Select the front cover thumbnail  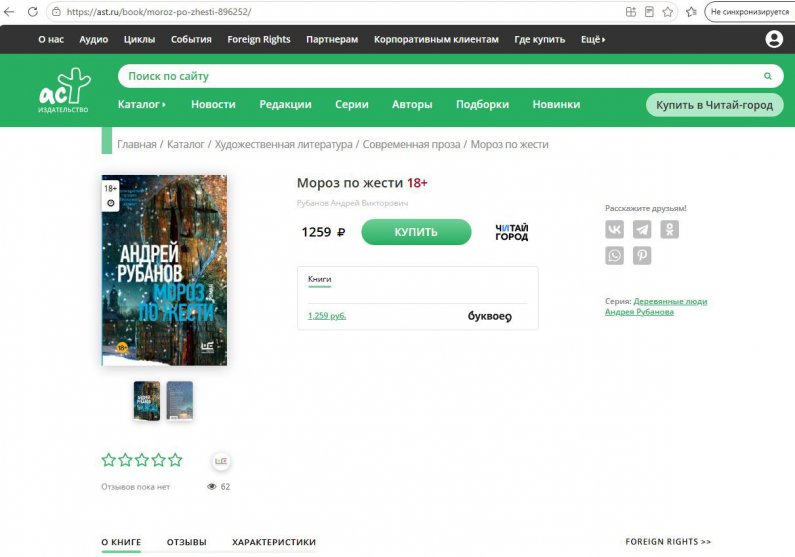[147, 401]
